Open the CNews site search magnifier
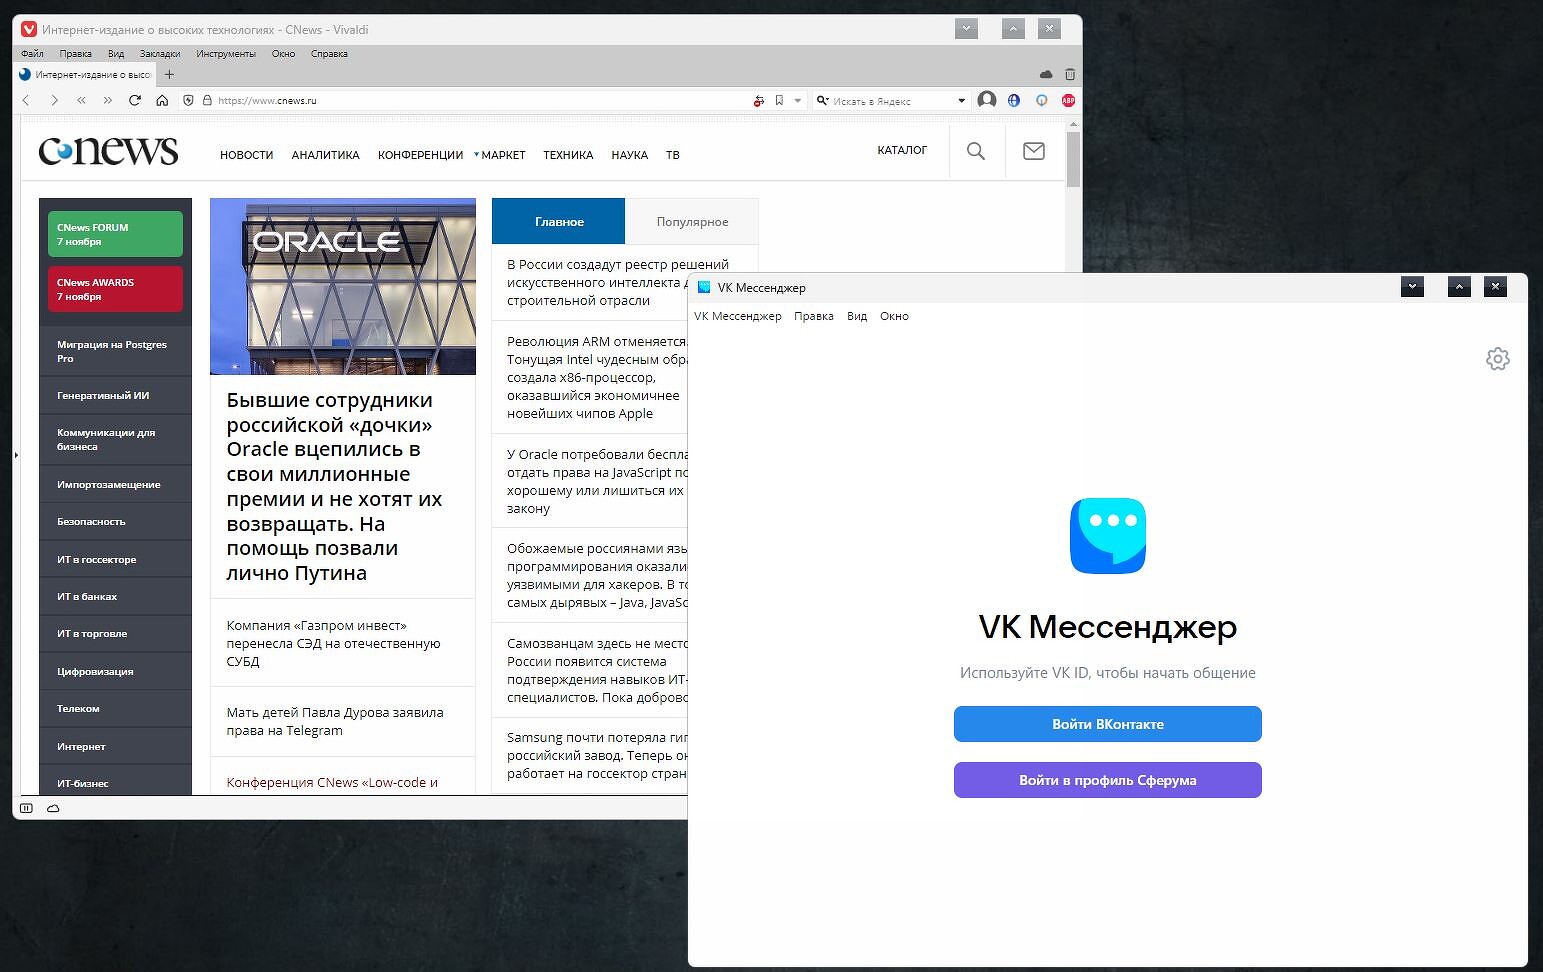Viewport: 1543px width, 972px height. pyautogui.click(x=976, y=151)
